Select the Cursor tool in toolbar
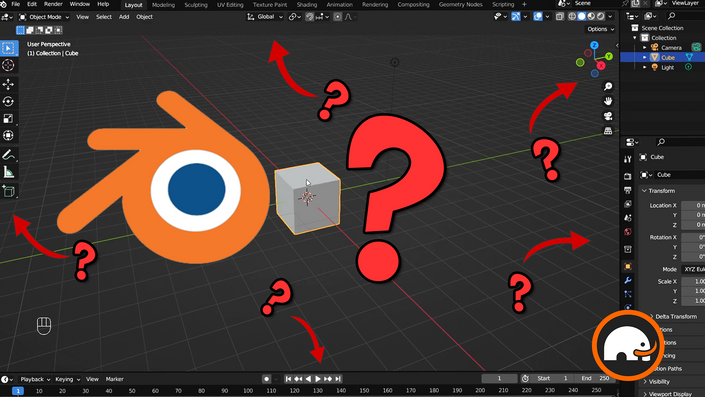Viewport: 705px width, 397px height. (x=8, y=65)
